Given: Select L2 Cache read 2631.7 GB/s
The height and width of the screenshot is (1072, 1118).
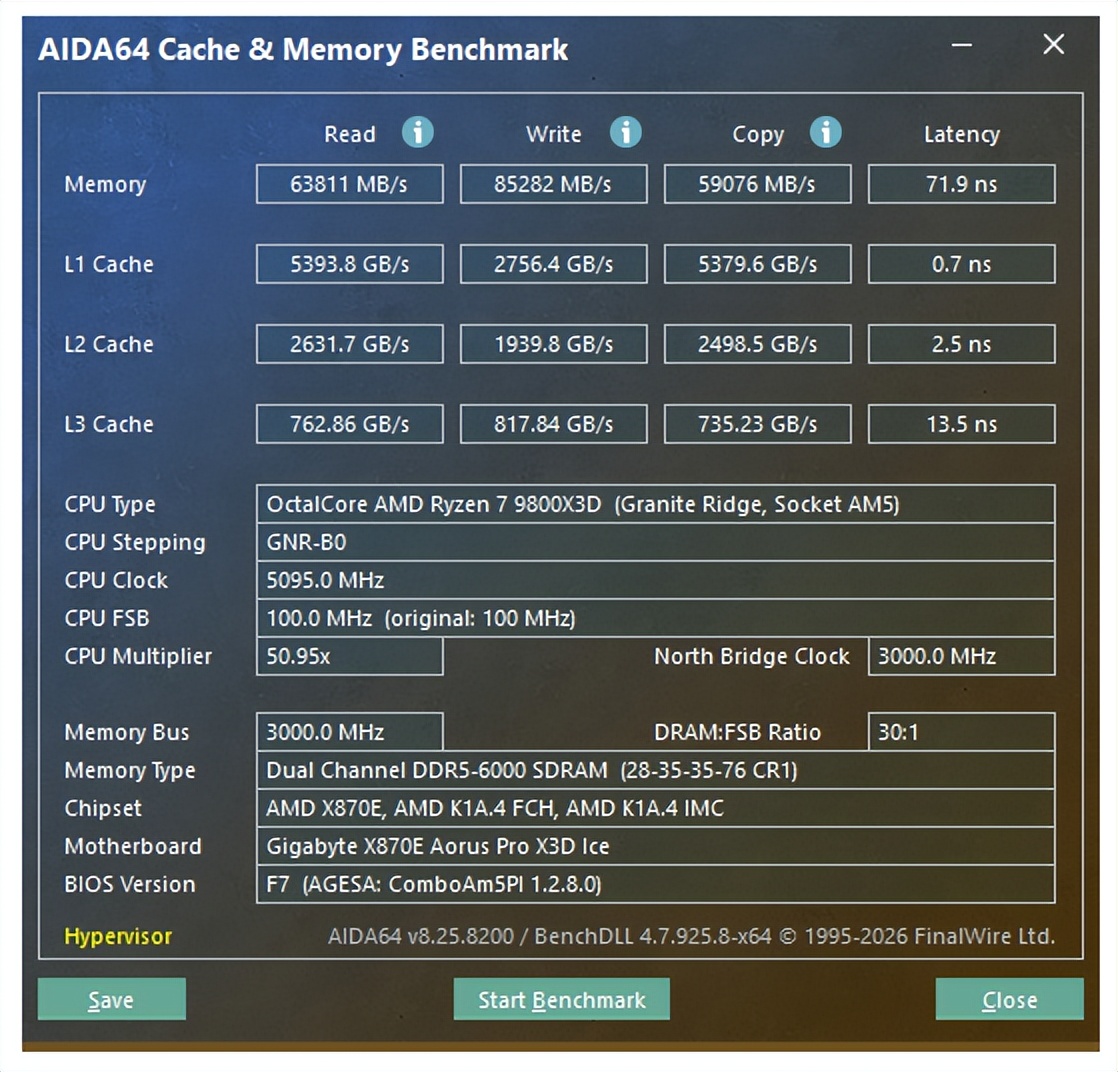Looking at the screenshot, I should click(x=349, y=344).
